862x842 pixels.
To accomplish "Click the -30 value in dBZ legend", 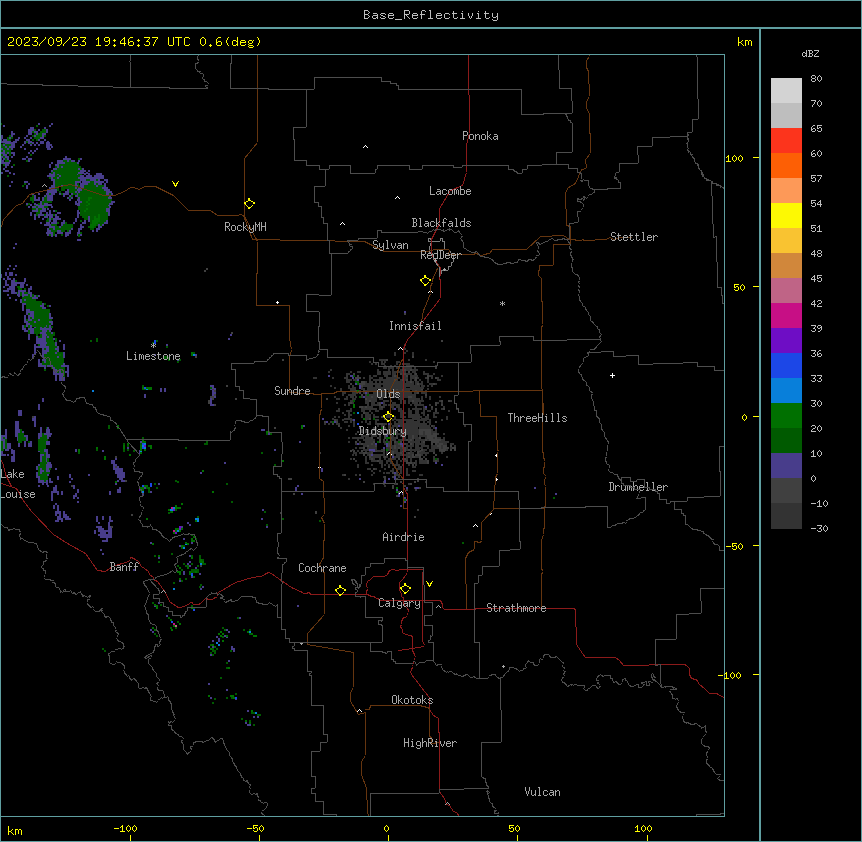I will pyautogui.click(x=819, y=528).
